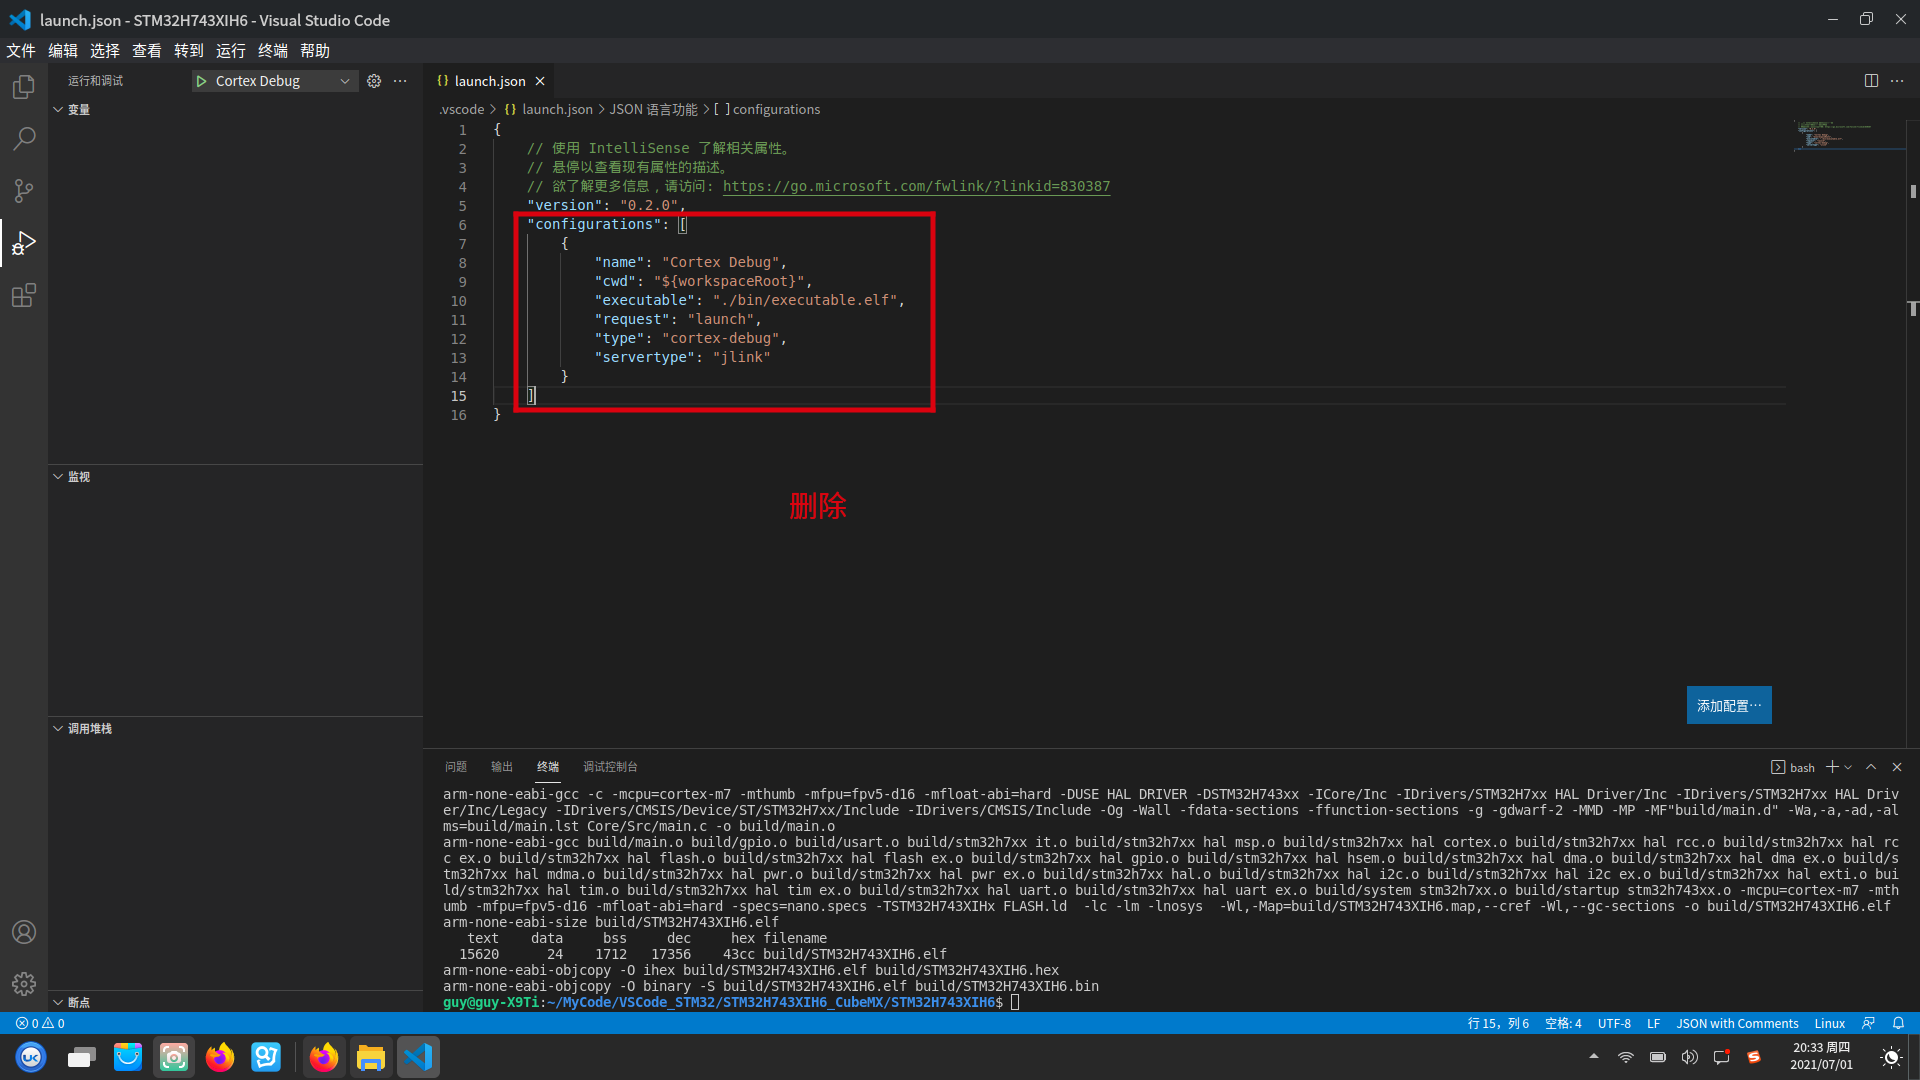Image resolution: width=1920 pixels, height=1080 pixels.
Task: Change indentation 空格: 4 setting
Action: [1563, 1023]
